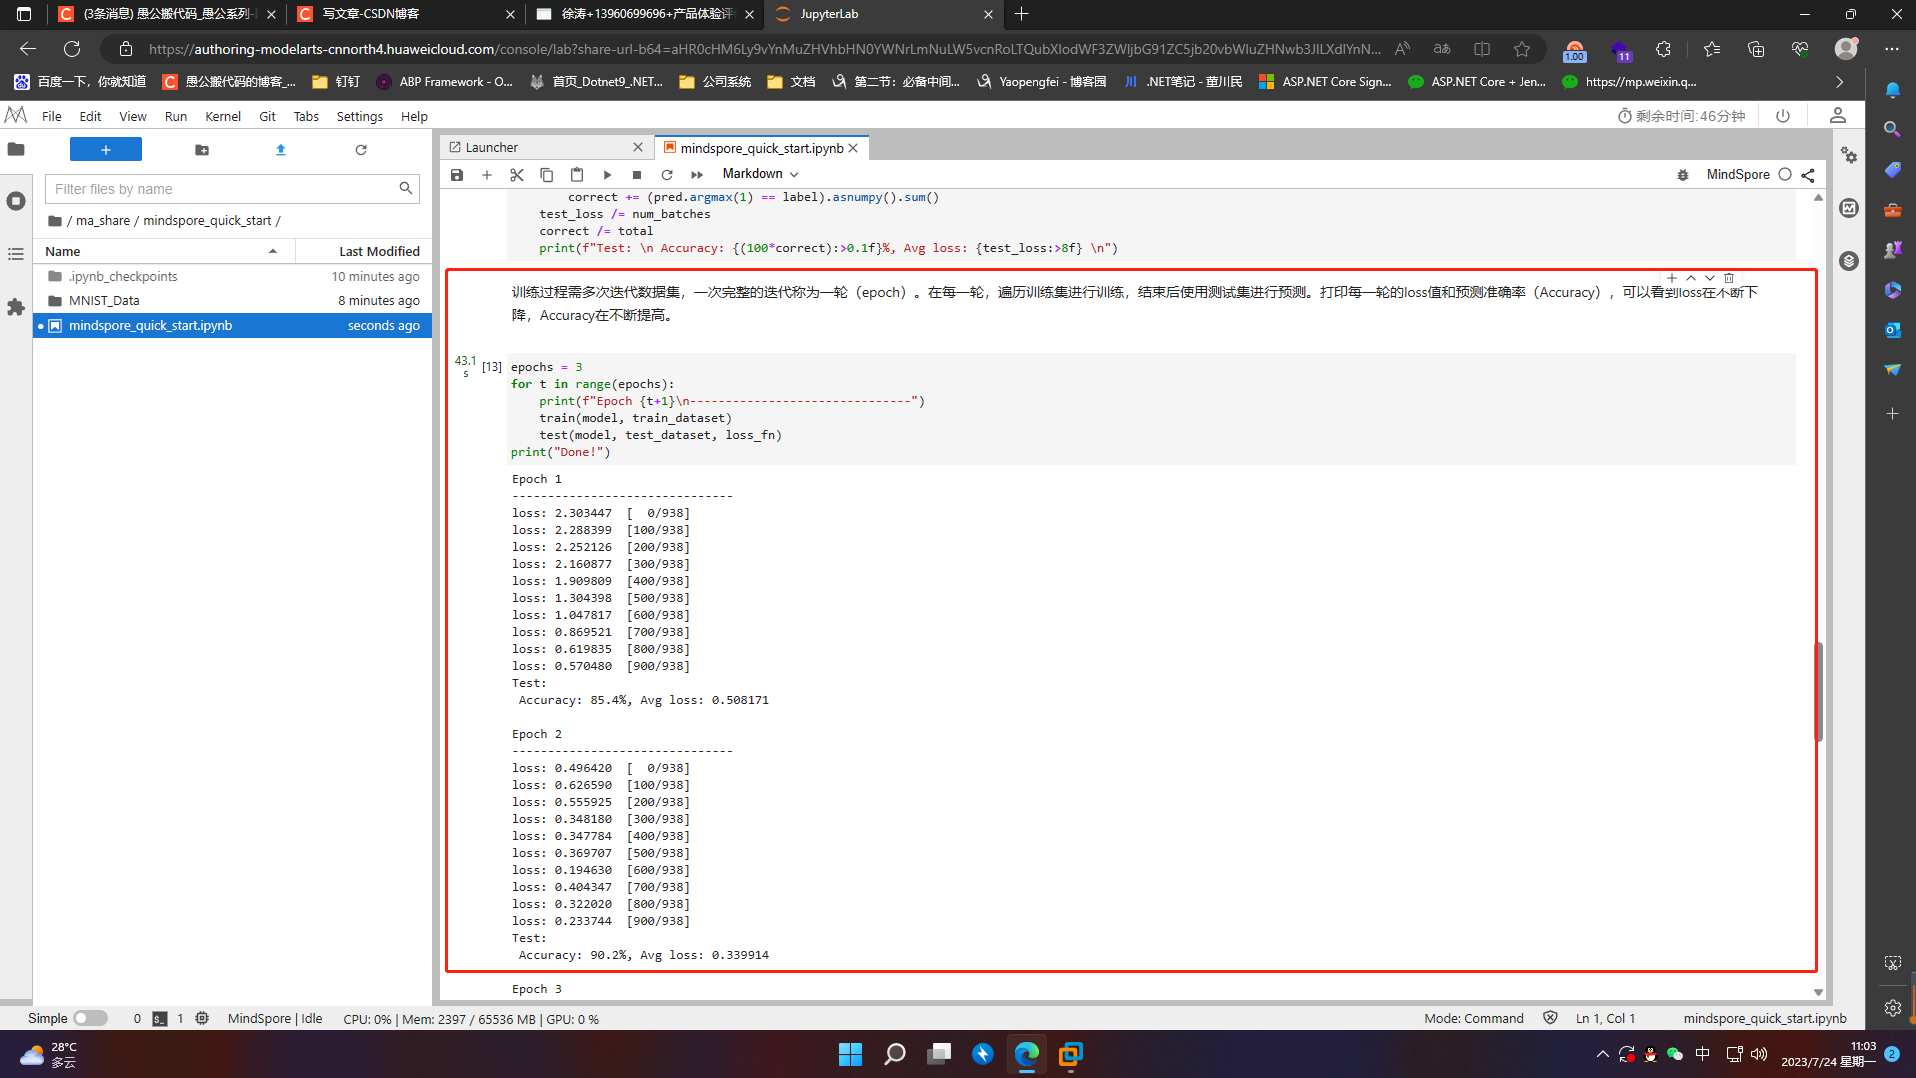
Task: Insert a new cell below with the plus icon
Action: tap(487, 175)
